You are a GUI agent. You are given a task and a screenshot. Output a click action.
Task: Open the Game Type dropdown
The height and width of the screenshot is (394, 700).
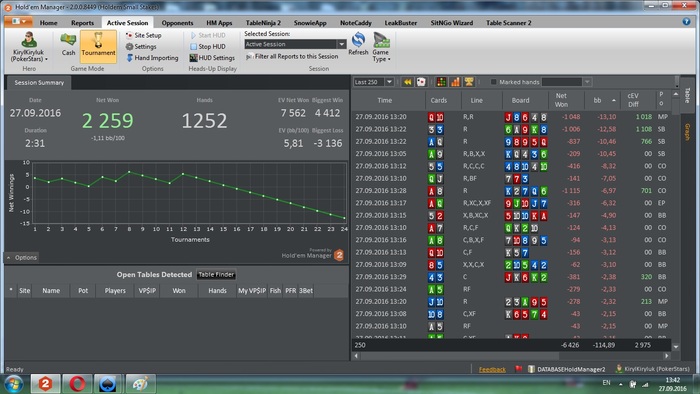(x=381, y=47)
